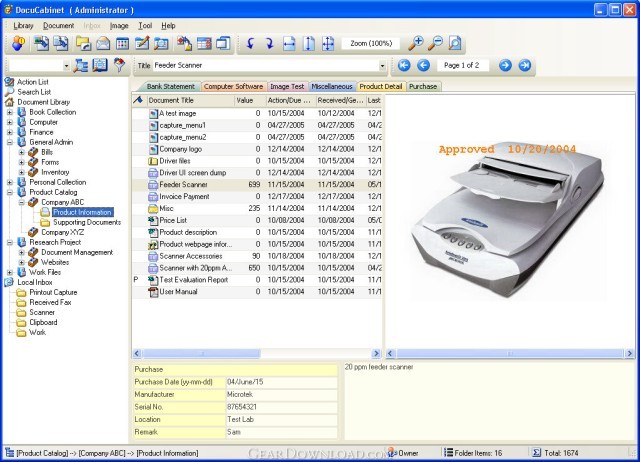Screen dimensions: 640x462
Task: Click the Received/Ge... column header
Action: tap(340, 100)
